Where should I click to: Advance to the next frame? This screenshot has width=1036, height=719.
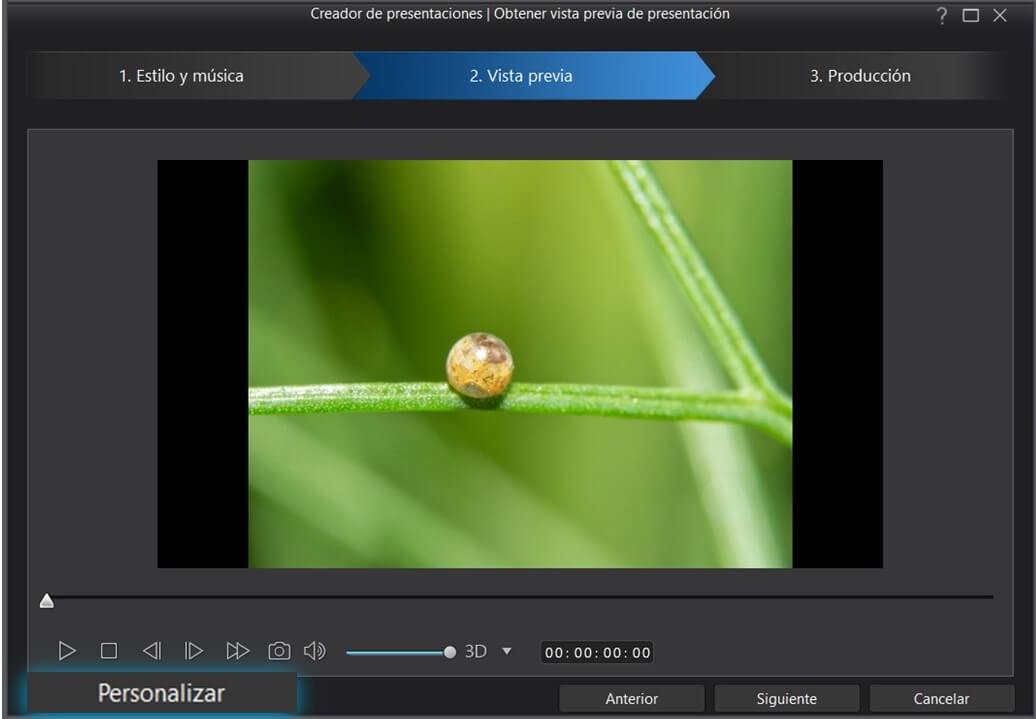pyautogui.click(x=194, y=651)
